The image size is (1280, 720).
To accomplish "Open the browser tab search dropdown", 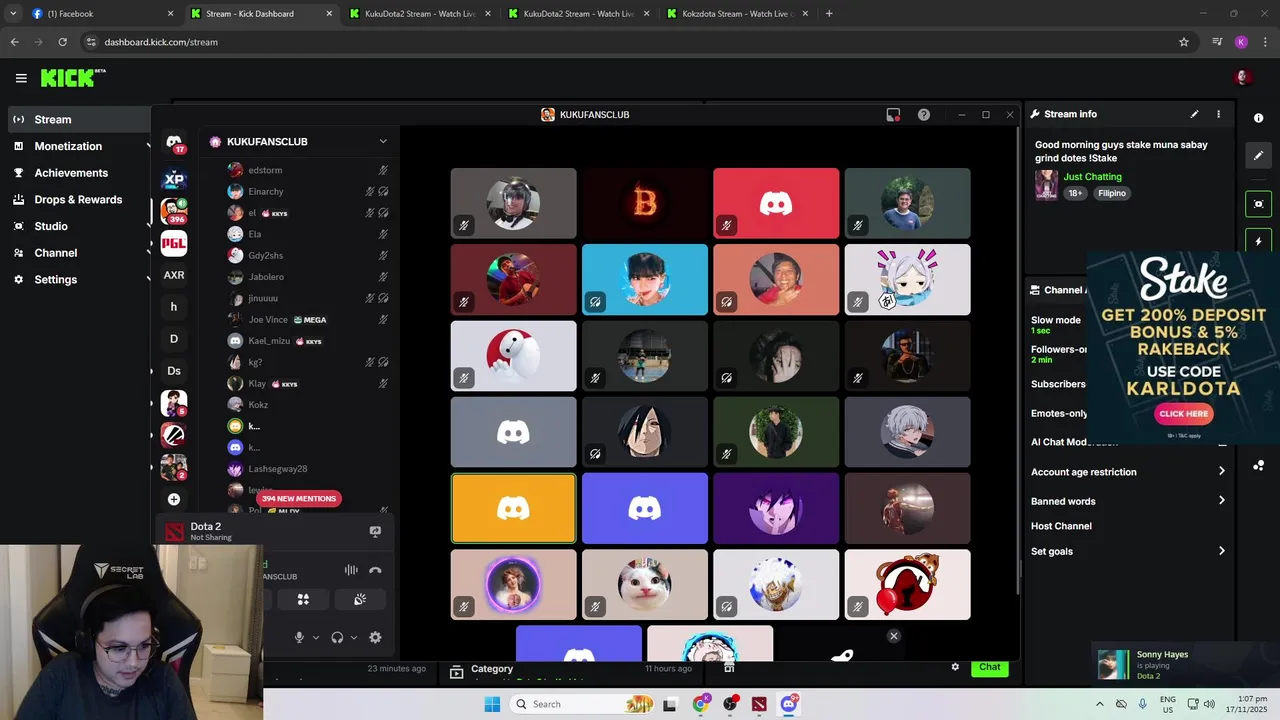I will (13, 14).
